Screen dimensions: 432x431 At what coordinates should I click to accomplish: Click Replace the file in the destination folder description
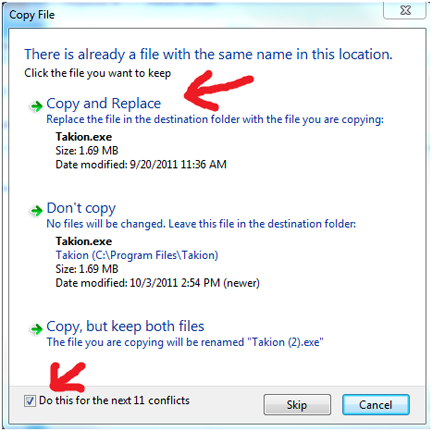215,119
